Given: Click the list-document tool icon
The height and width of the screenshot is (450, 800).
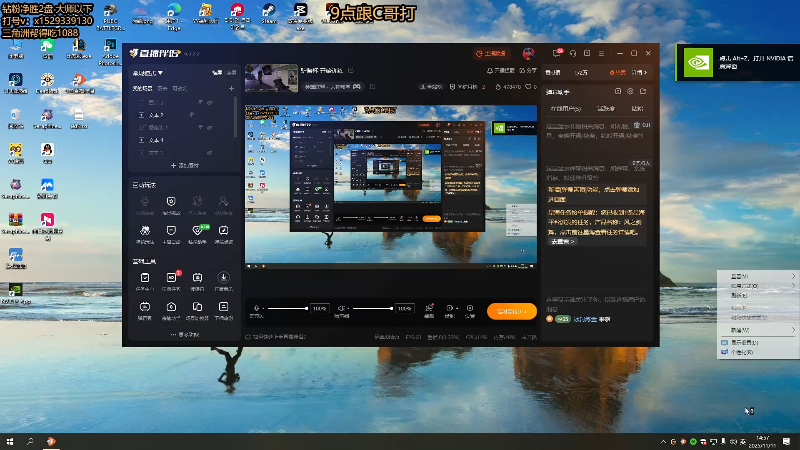Looking at the screenshot, I should pyautogui.click(x=223, y=307).
